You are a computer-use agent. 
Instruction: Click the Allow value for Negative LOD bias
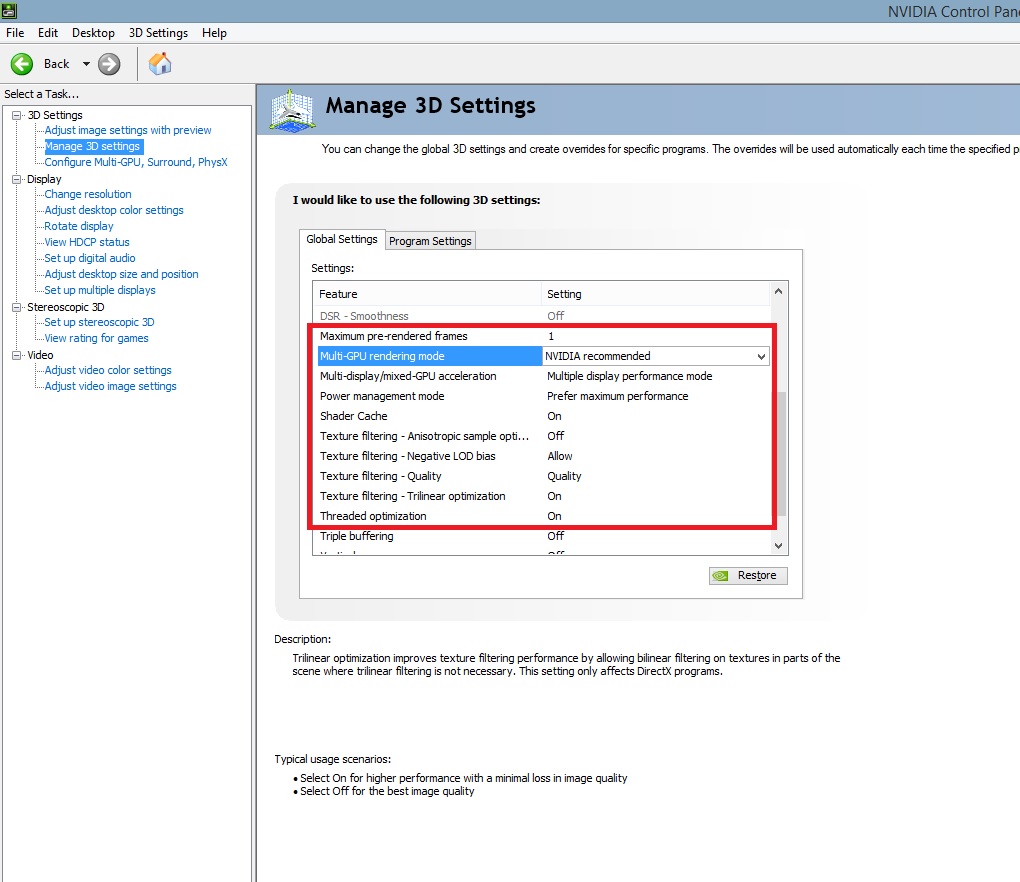click(559, 457)
